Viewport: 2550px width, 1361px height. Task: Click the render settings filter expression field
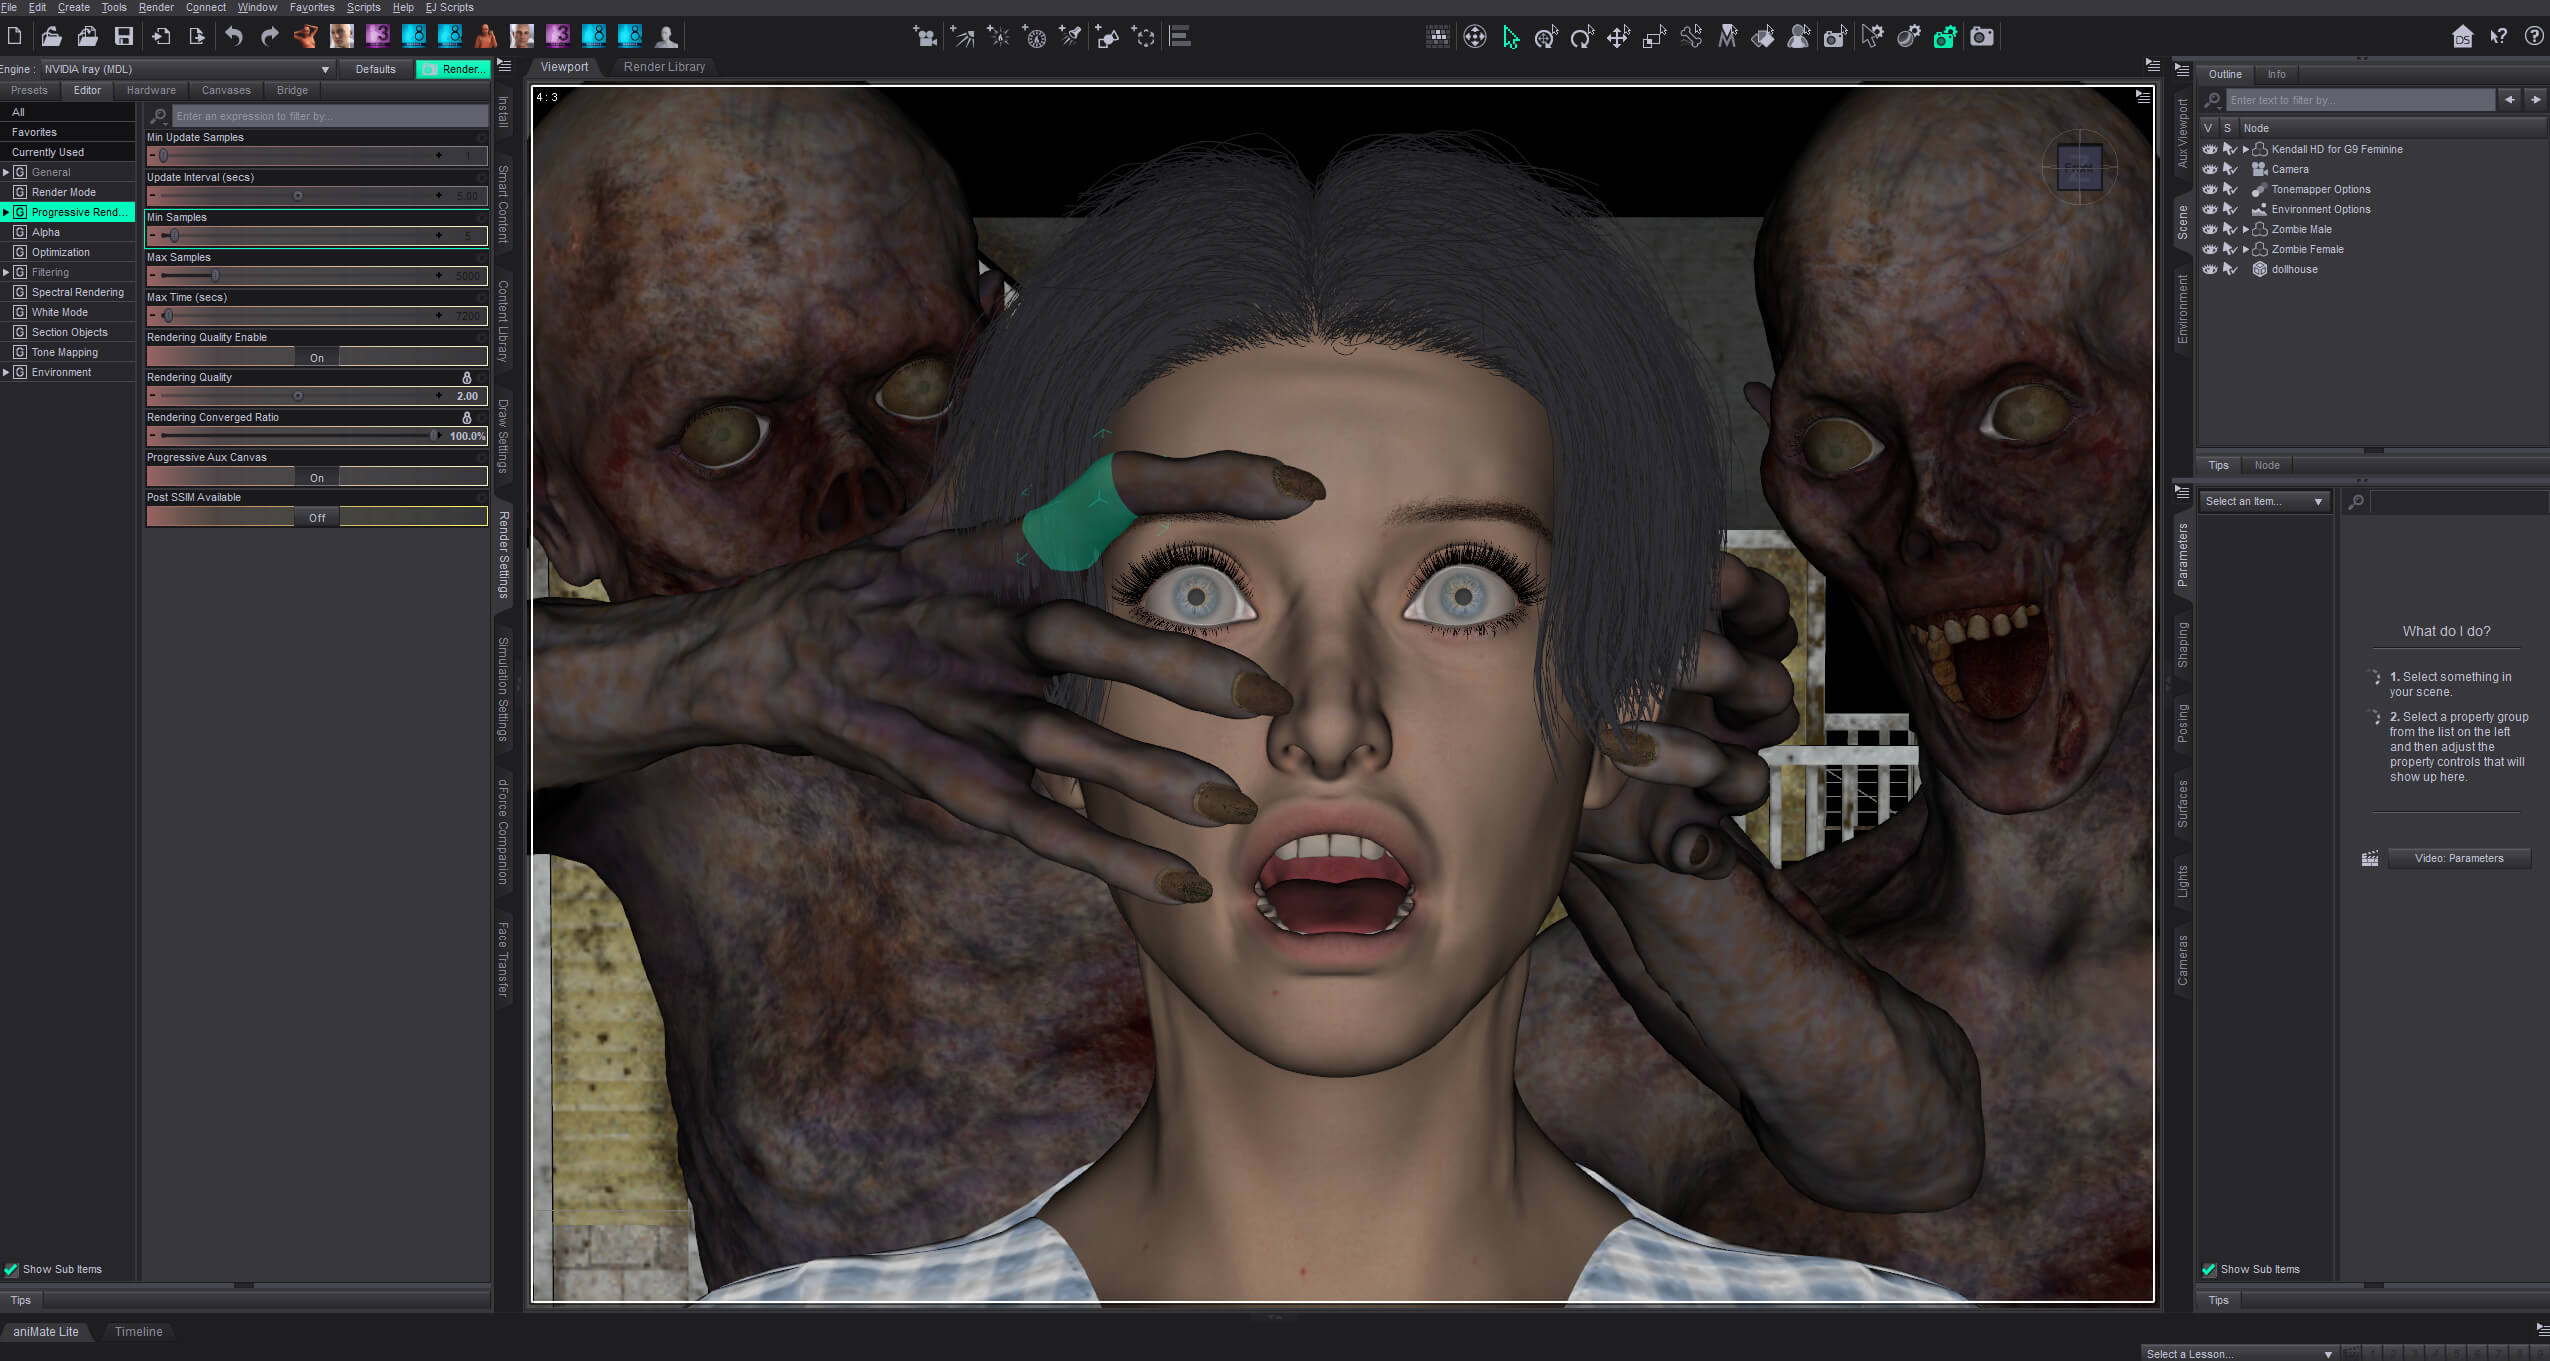click(329, 116)
